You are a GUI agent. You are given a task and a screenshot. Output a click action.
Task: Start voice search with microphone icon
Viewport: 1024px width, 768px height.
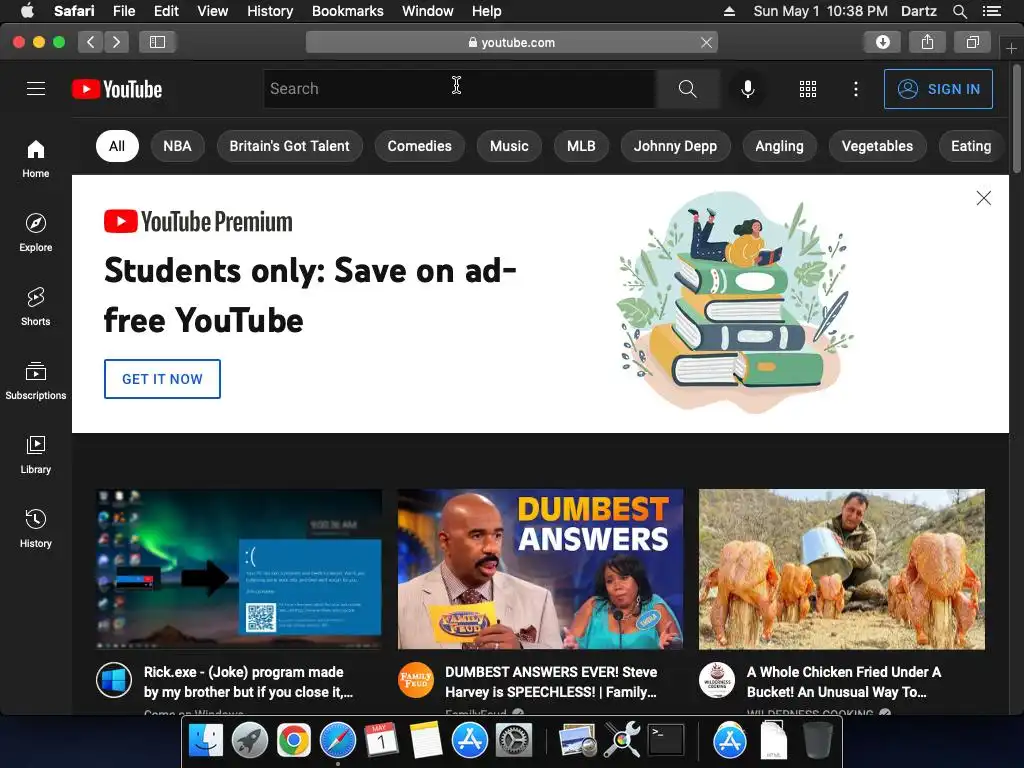[x=748, y=89]
